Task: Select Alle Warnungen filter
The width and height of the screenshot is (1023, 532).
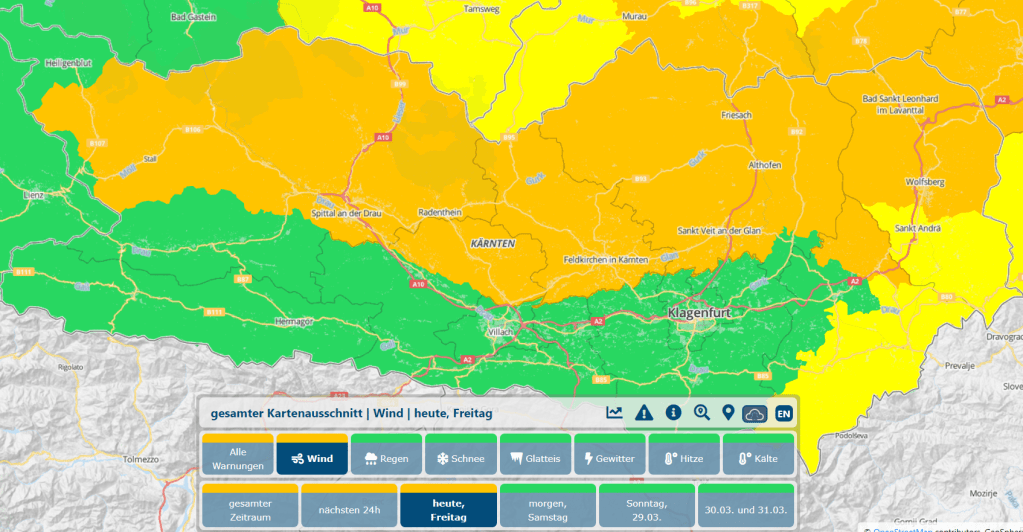Action: [238, 455]
